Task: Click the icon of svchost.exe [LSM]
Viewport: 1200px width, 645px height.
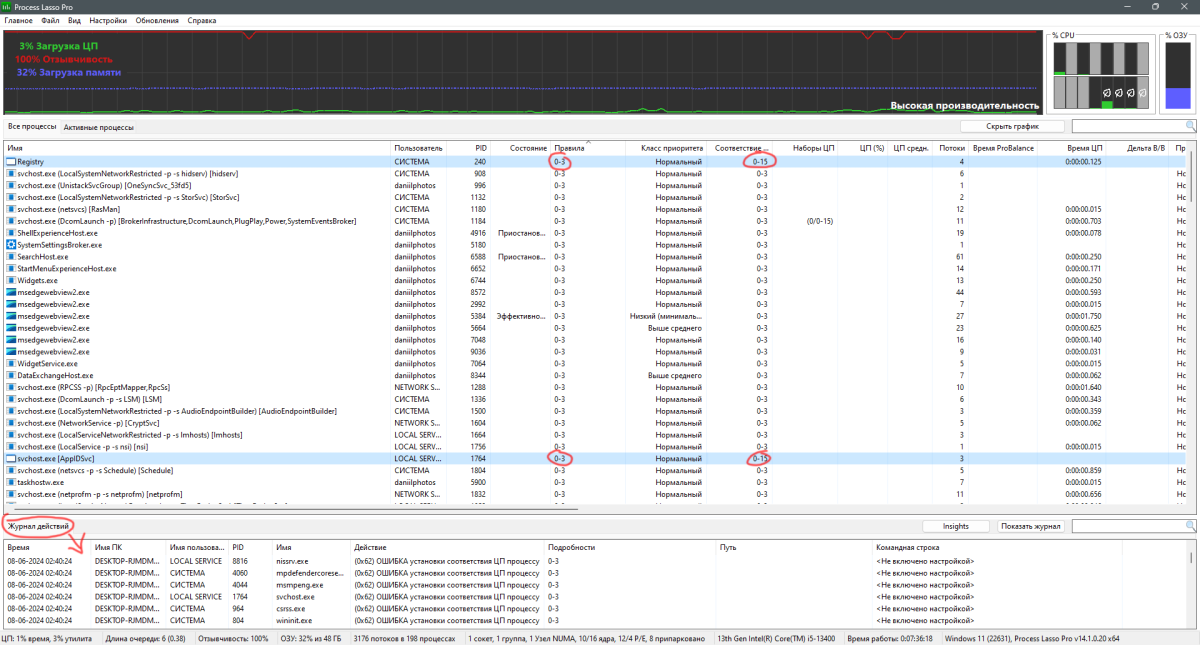Action: pos(11,400)
